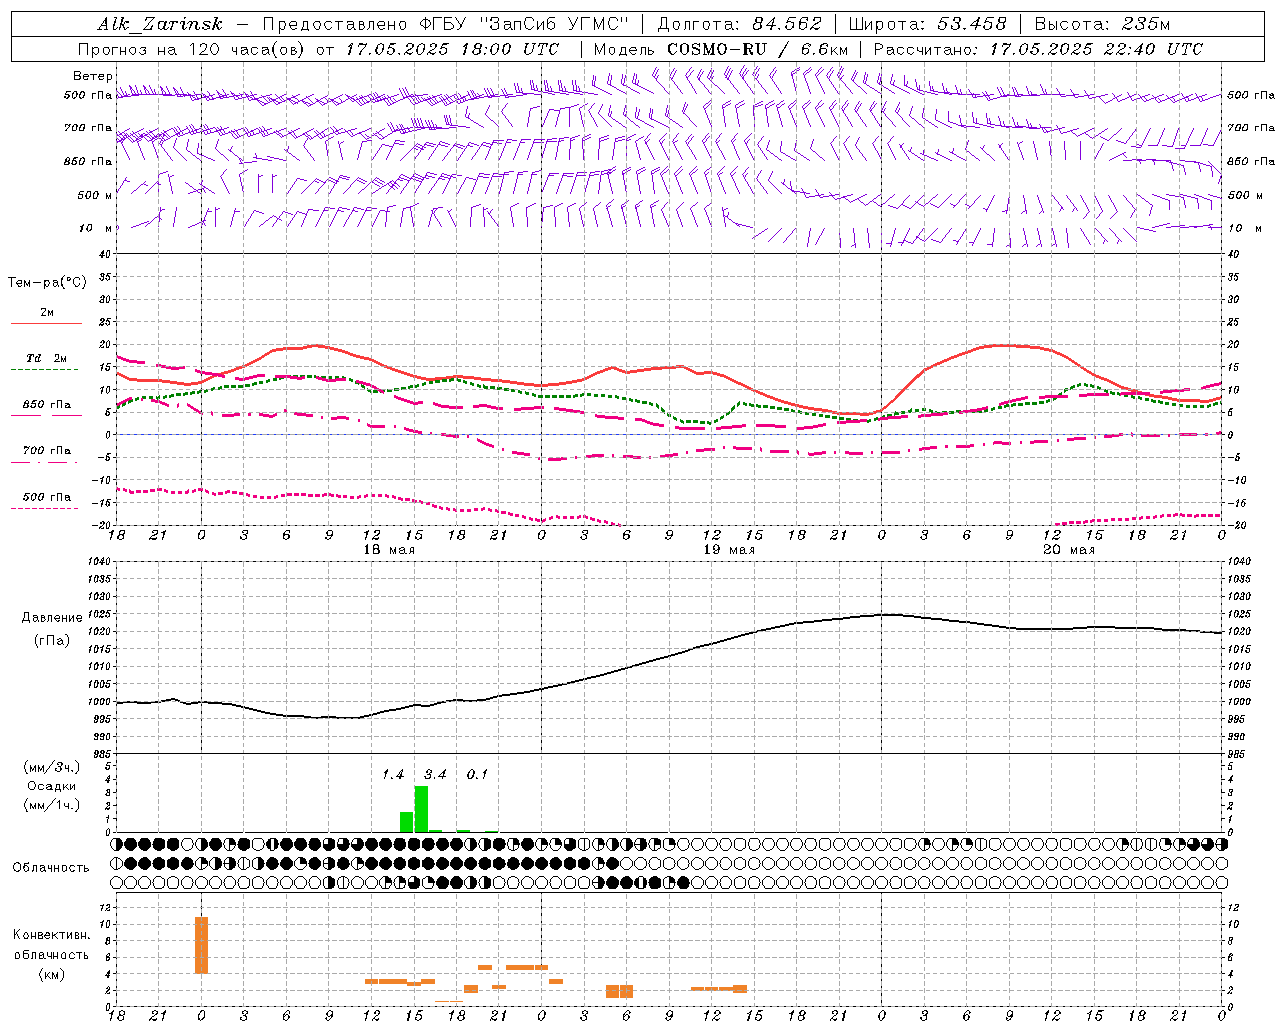Select the Td 2м legend entry

[x=46, y=359]
